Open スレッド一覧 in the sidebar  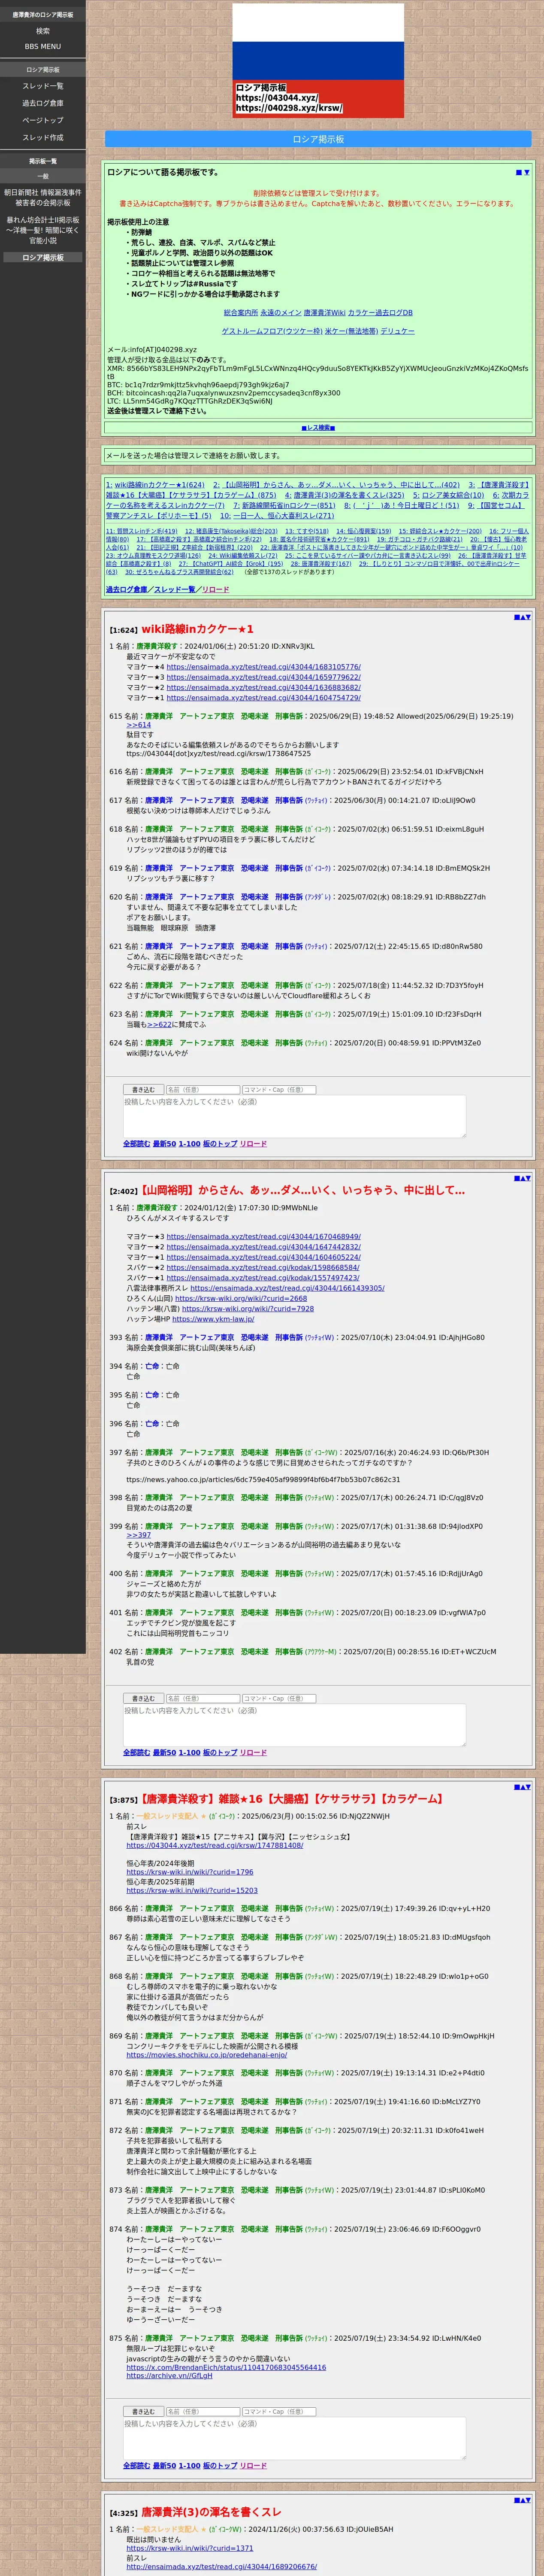coord(43,86)
